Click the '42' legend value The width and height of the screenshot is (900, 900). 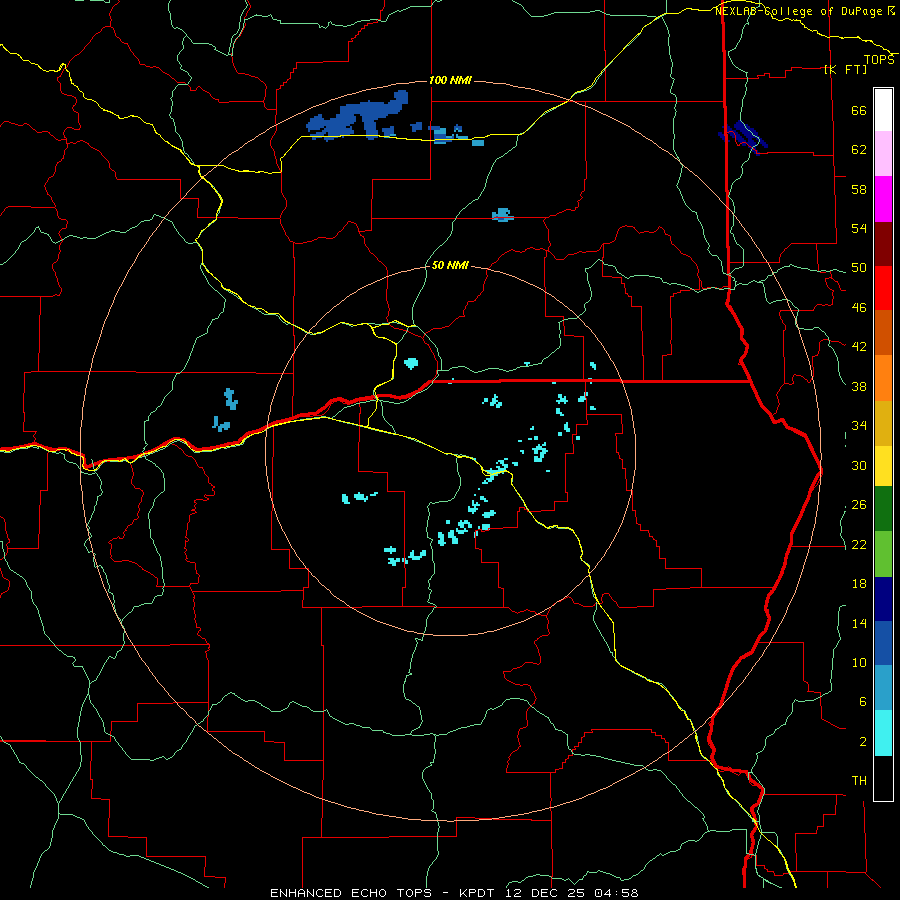[859, 346]
